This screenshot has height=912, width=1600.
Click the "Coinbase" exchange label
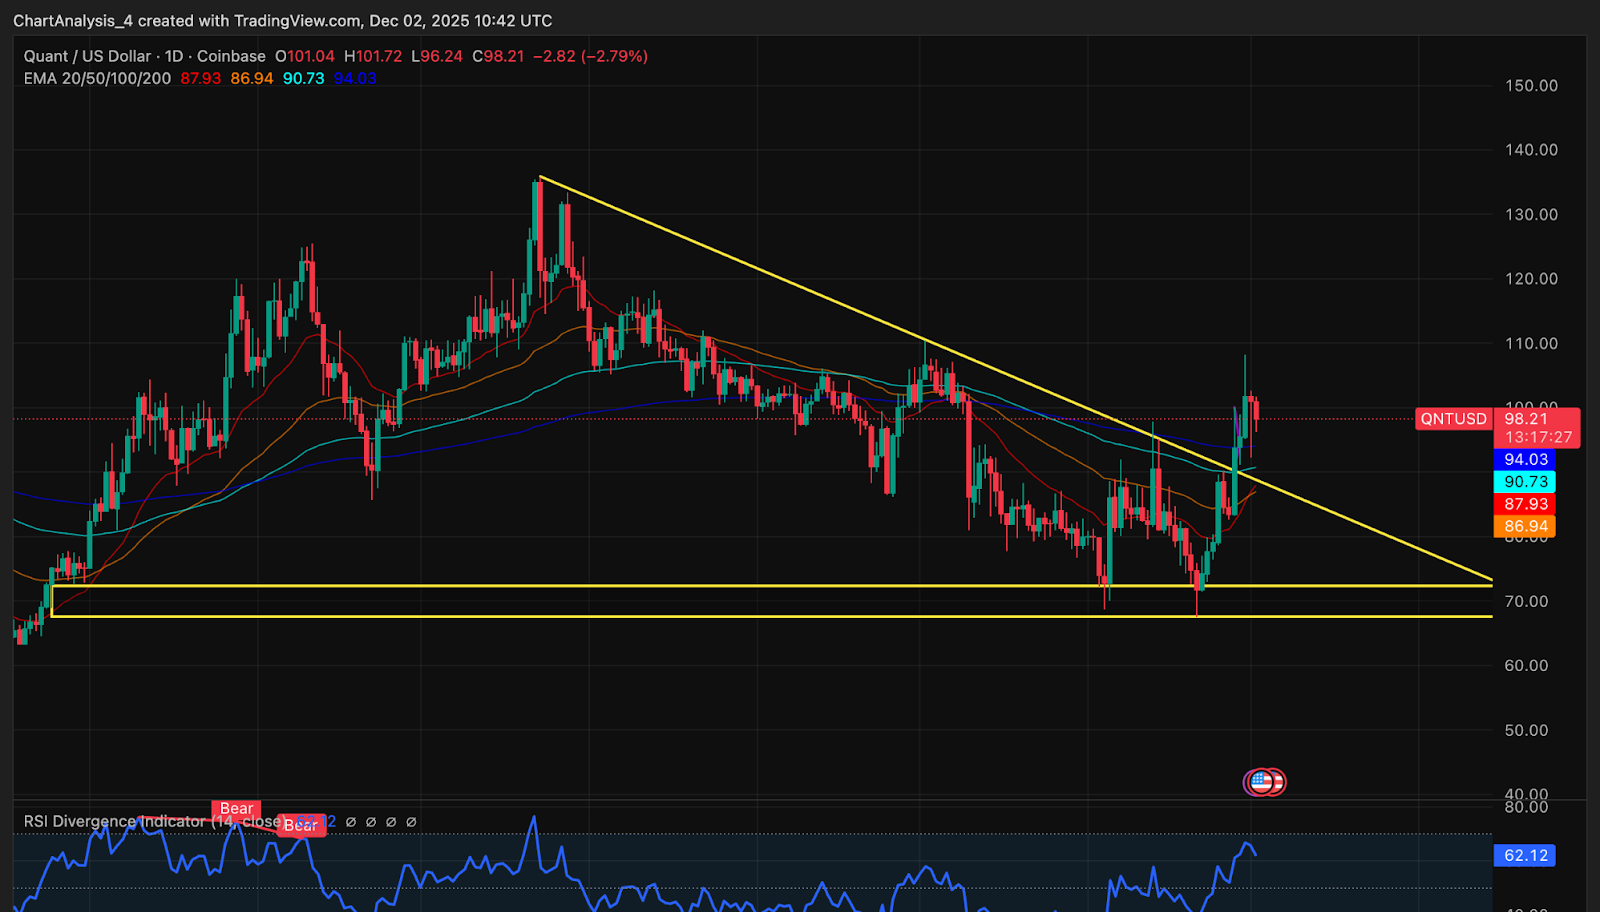231,56
